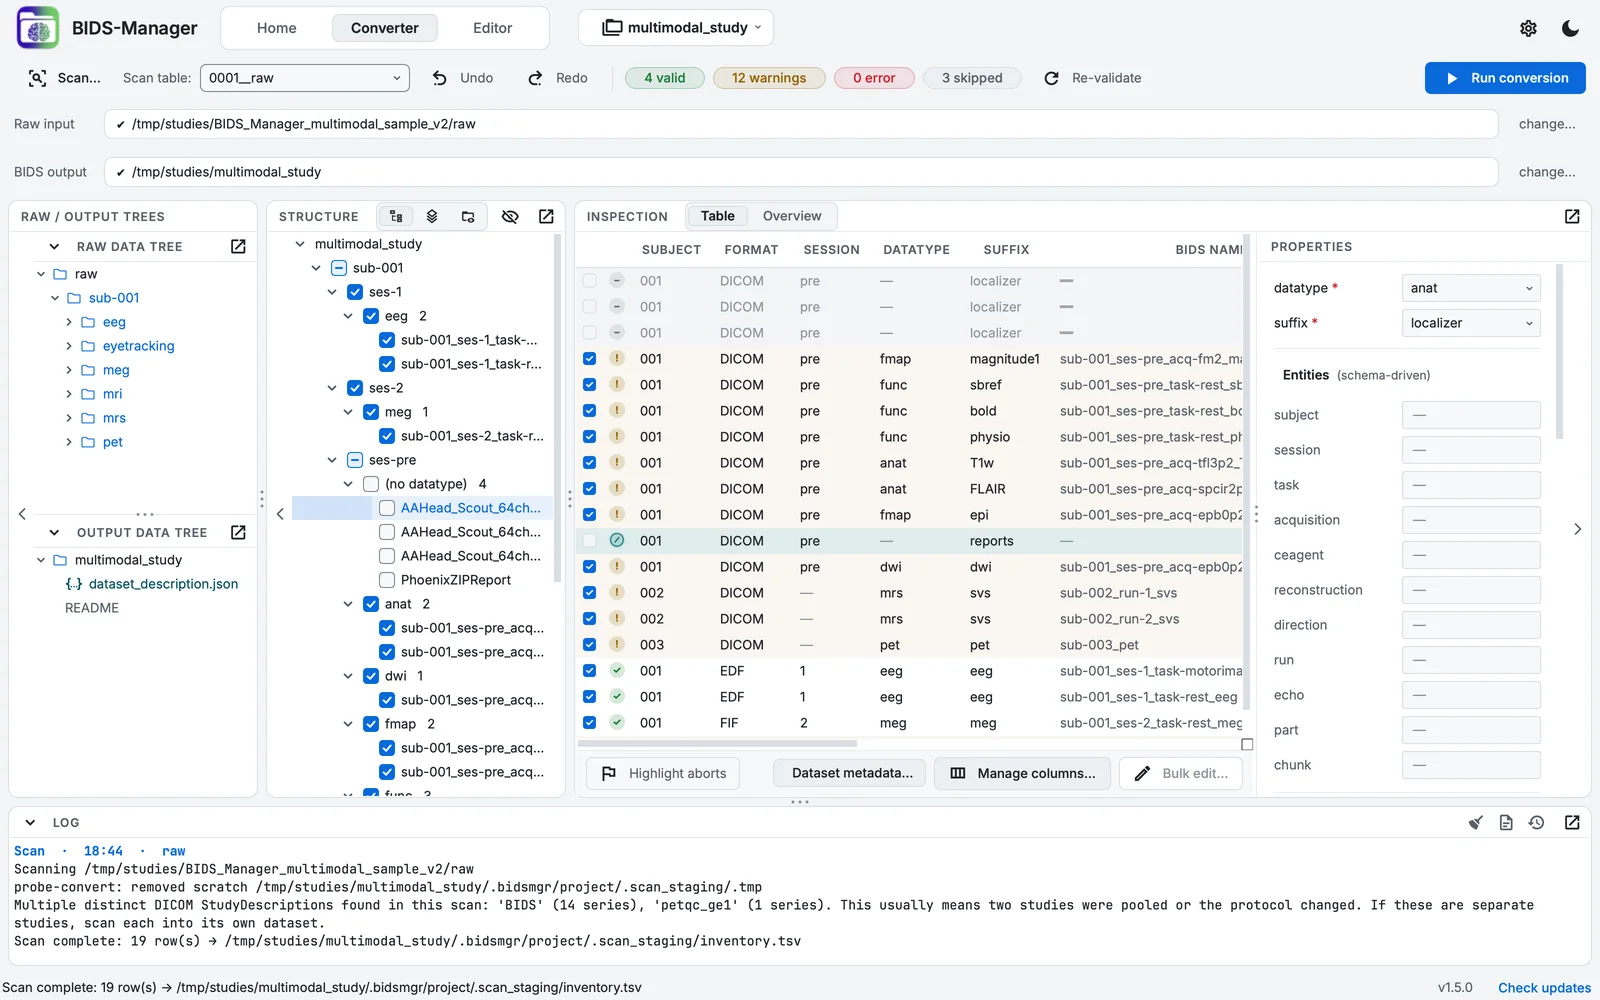Select the Structure layers view icon

tap(432, 216)
